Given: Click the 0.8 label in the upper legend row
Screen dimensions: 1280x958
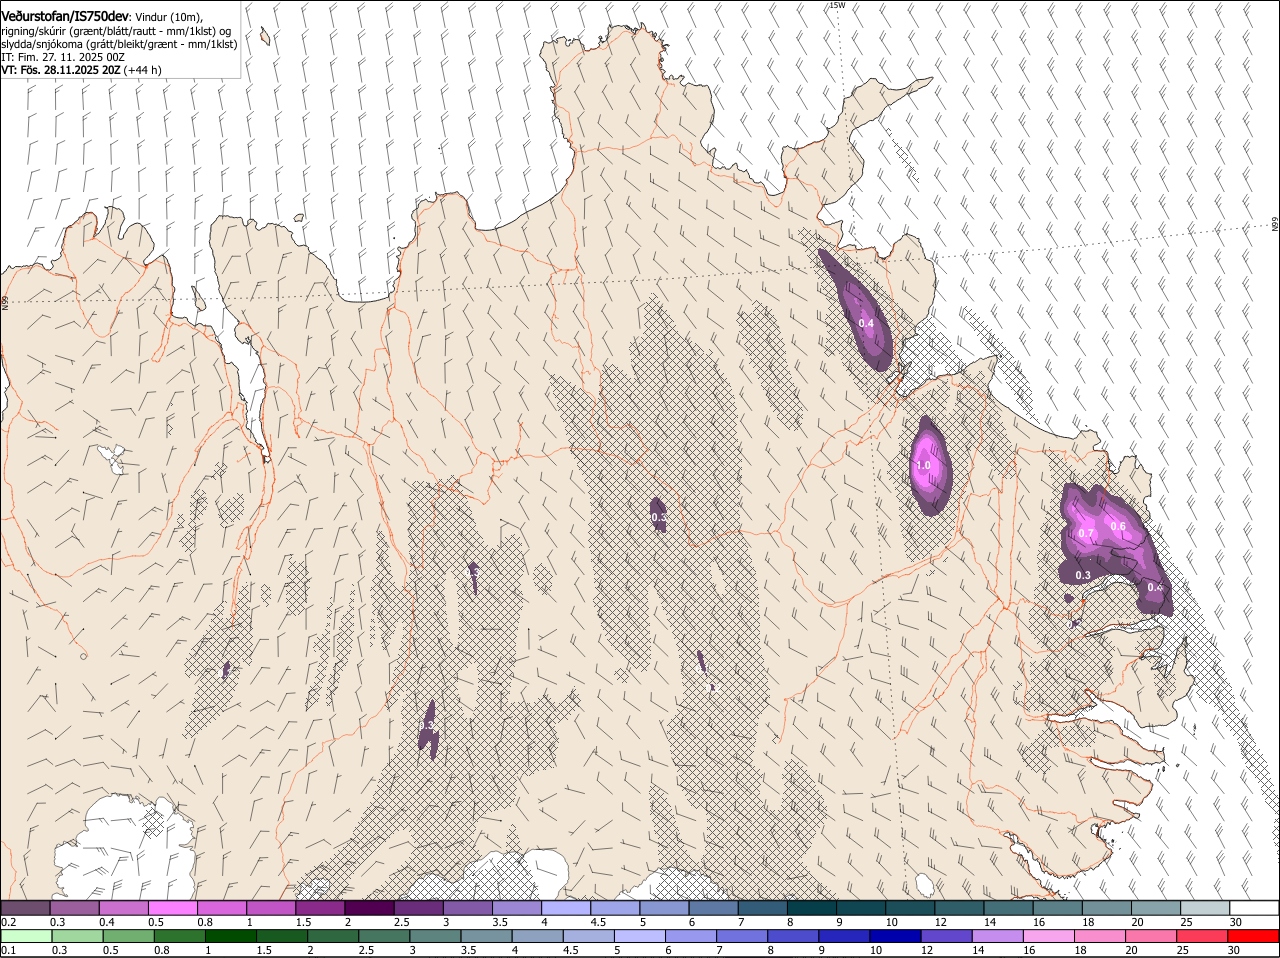Looking at the screenshot, I should click(205, 922).
